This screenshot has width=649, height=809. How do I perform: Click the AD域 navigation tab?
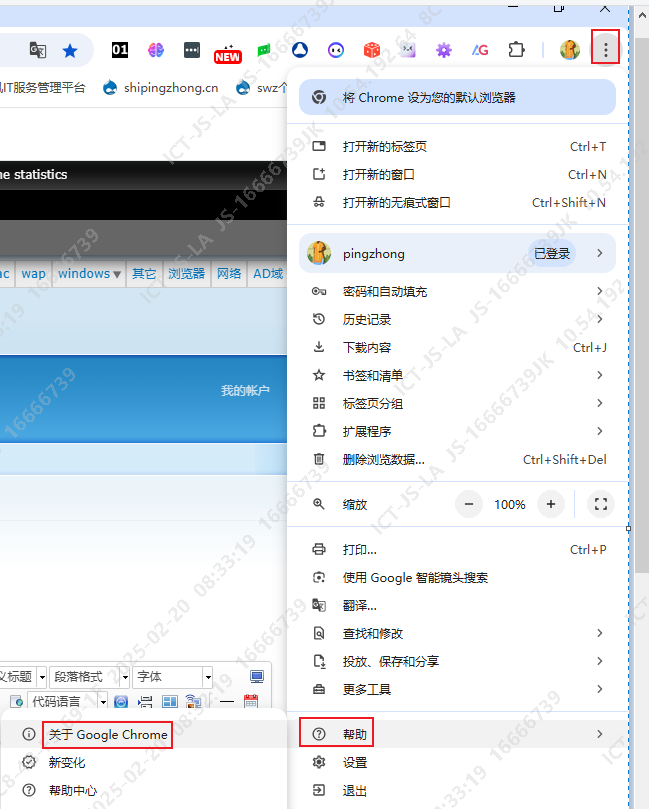(268, 273)
